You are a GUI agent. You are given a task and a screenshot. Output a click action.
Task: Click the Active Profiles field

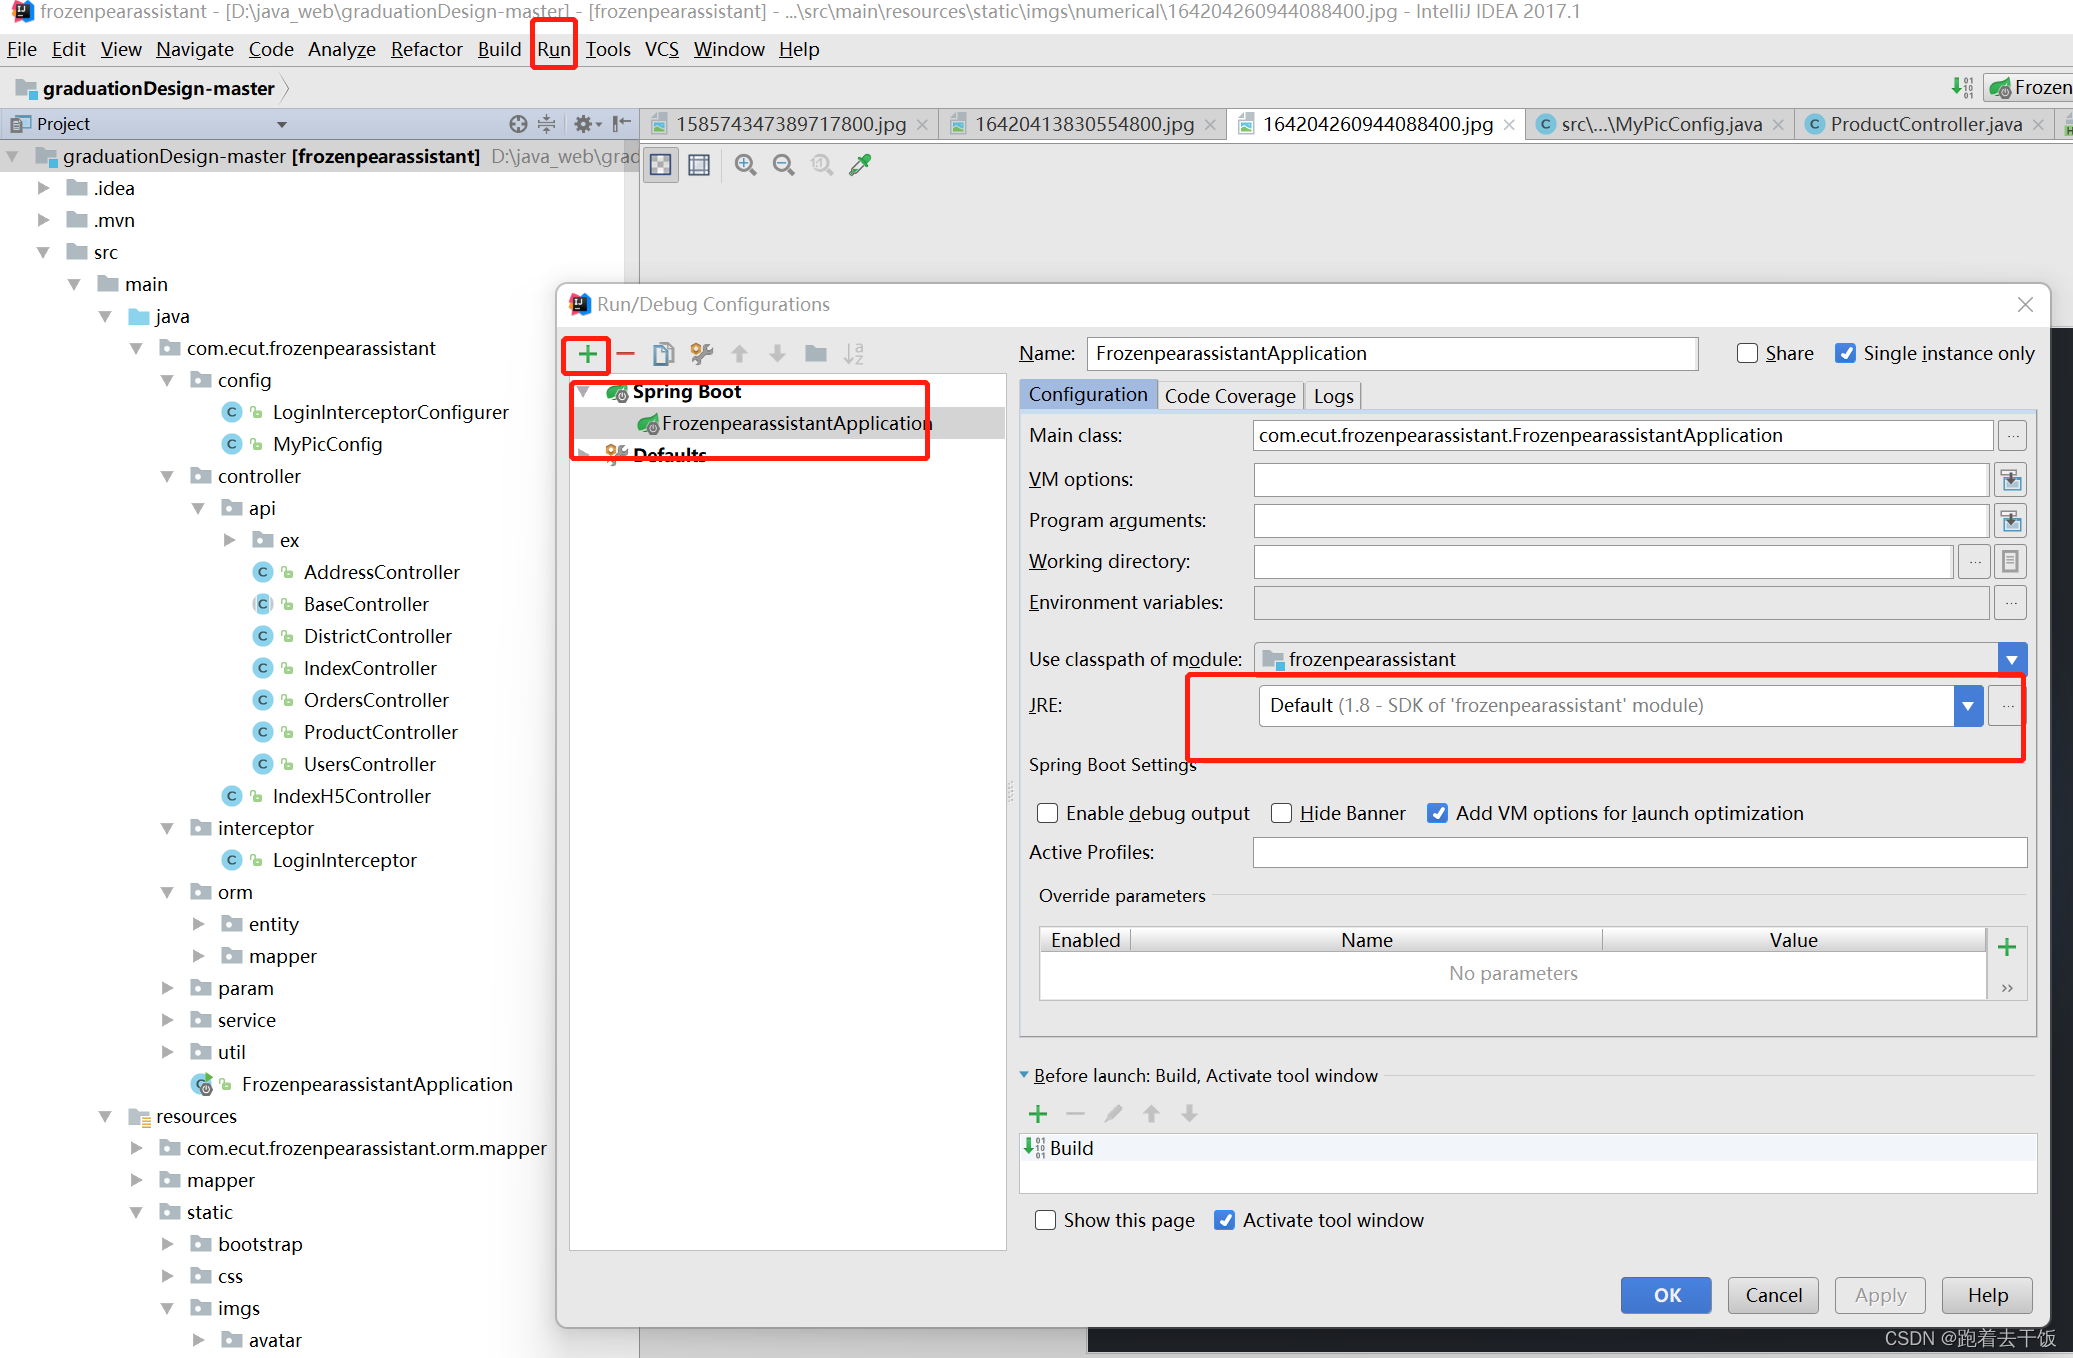[1639, 853]
